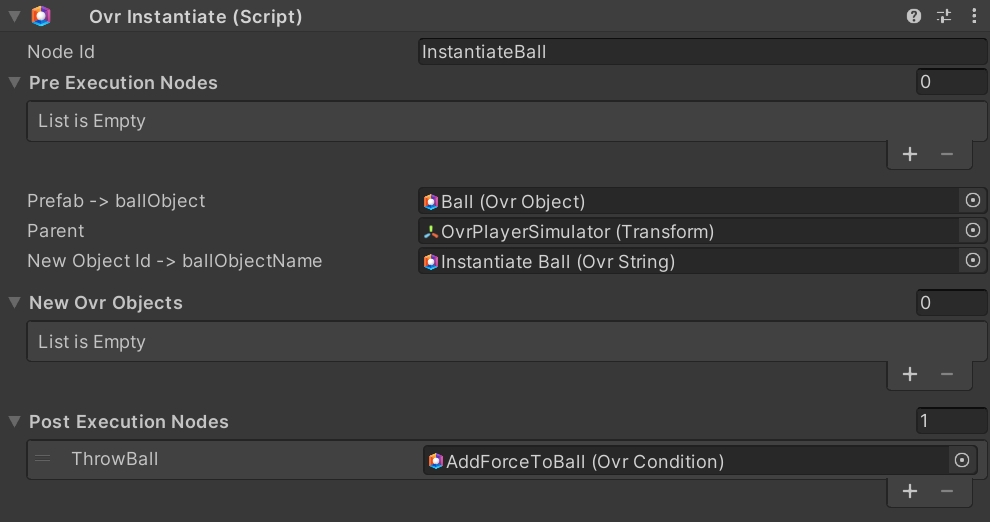Screen dimensions: 990x522
Task: Open object picker for New Object Id
Action: pyautogui.click(x=972, y=261)
